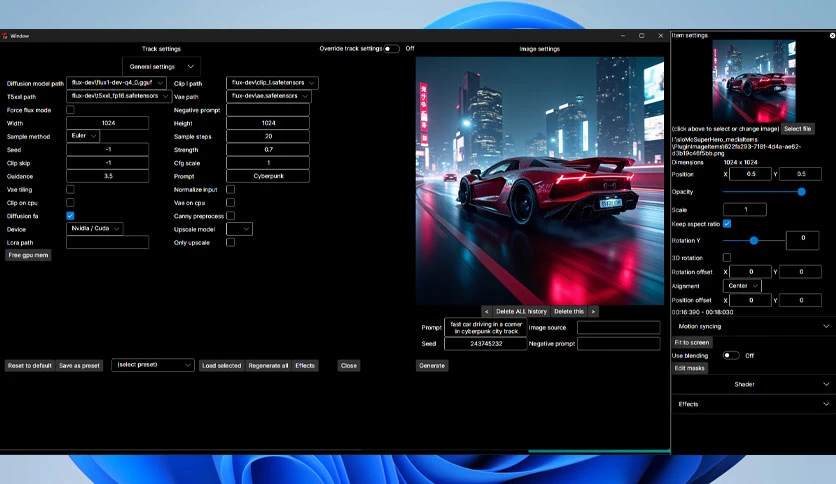This screenshot has width=836, height=484.
Task: Click Negative prompt field in track settings
Action: [268, 110]
